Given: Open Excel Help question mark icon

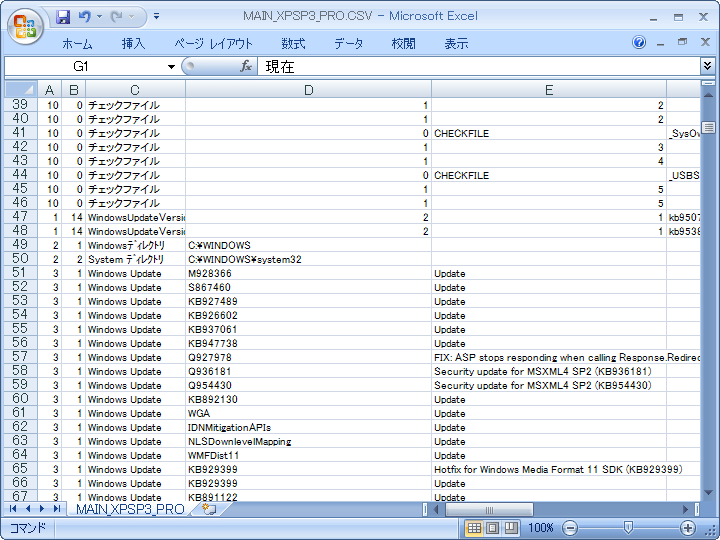Looking at the screenshot, I should [639, 43].
